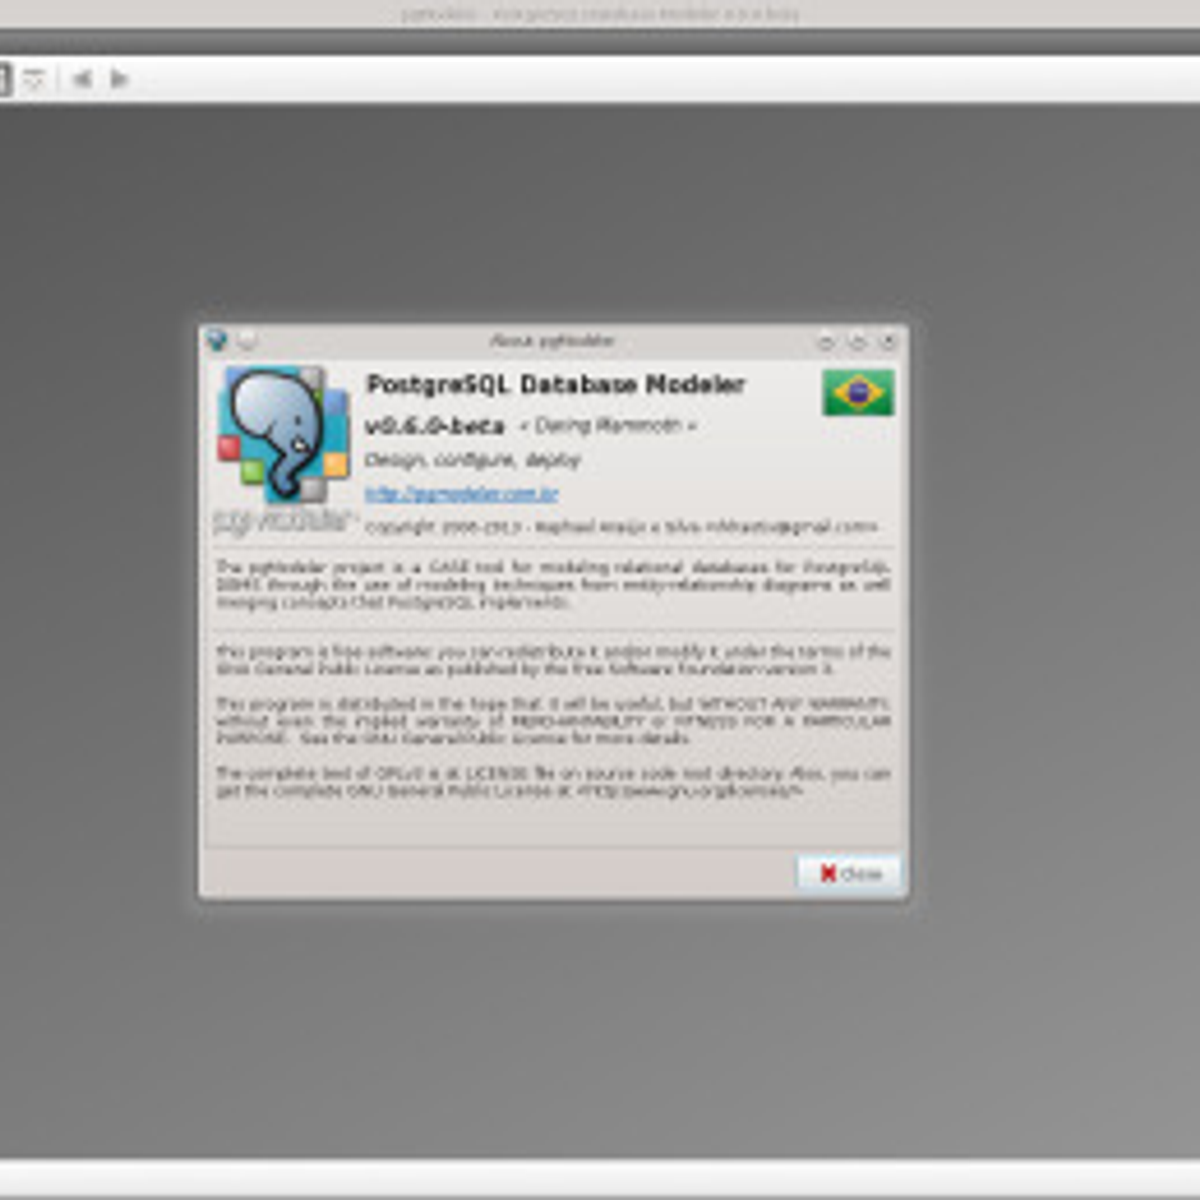Click the toolbar icon beside the left arrow
This screenshot has width=1200, height=1200.
pos(35,79)
